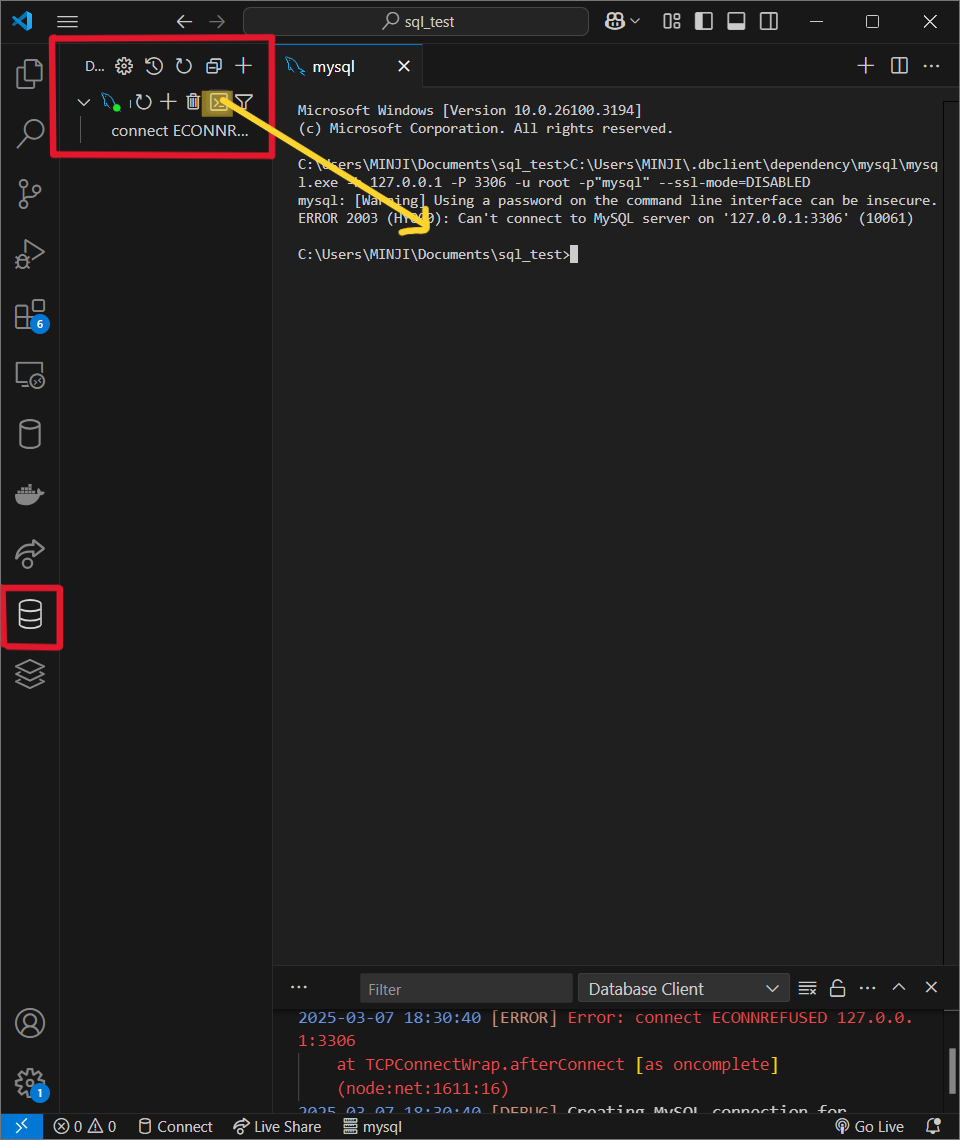
Task: Open Extensions view with badge 6
Action: point(31,315)
